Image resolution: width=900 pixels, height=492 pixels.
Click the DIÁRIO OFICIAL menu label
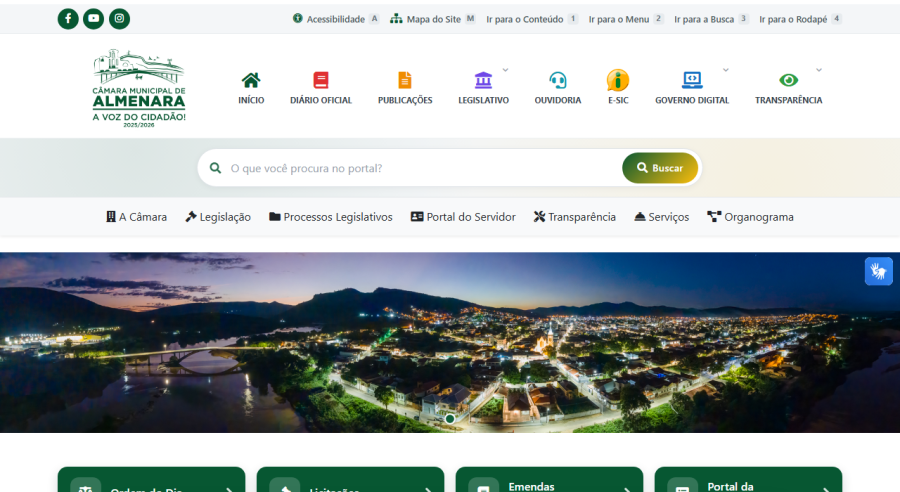[321, 100]
